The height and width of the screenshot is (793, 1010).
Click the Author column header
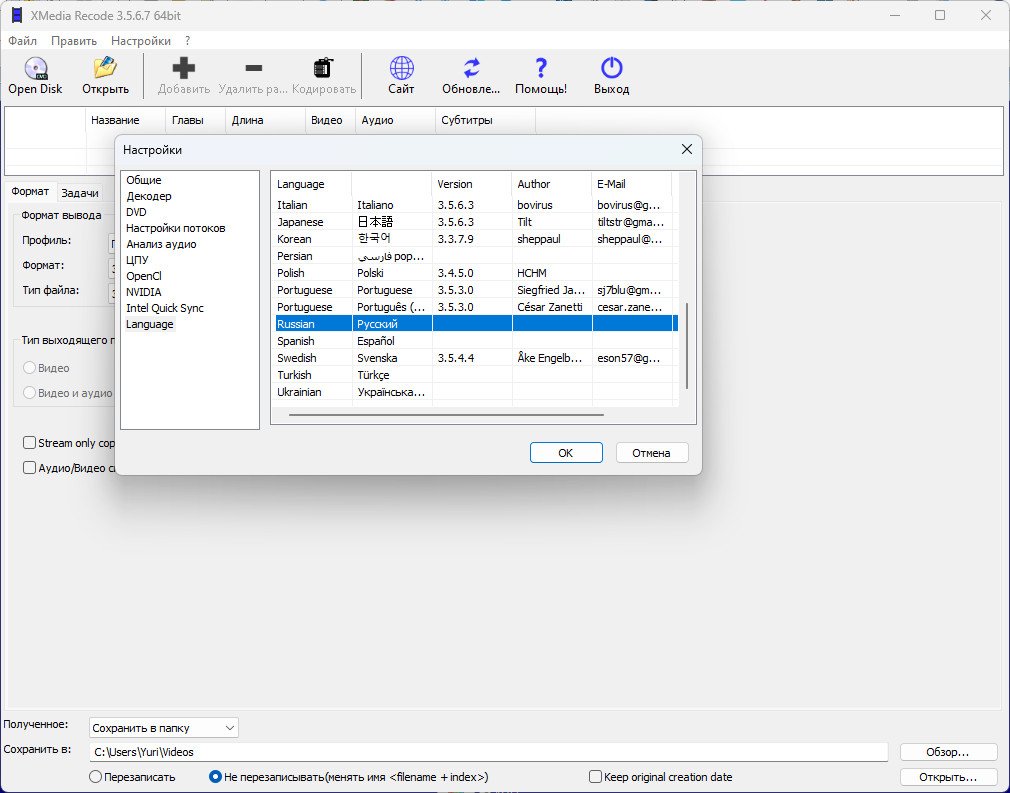click(551, 184)
